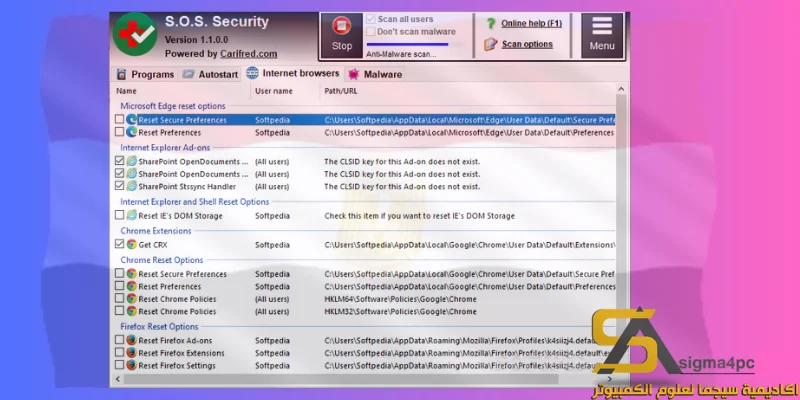Click the Stop scan button
This screenshot has width=800, height=400.
[341, 35]
